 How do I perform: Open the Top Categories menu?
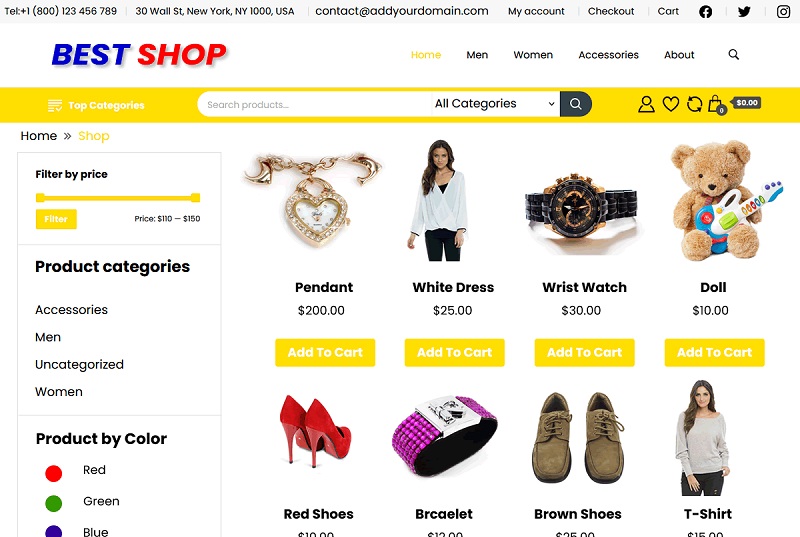96,106
